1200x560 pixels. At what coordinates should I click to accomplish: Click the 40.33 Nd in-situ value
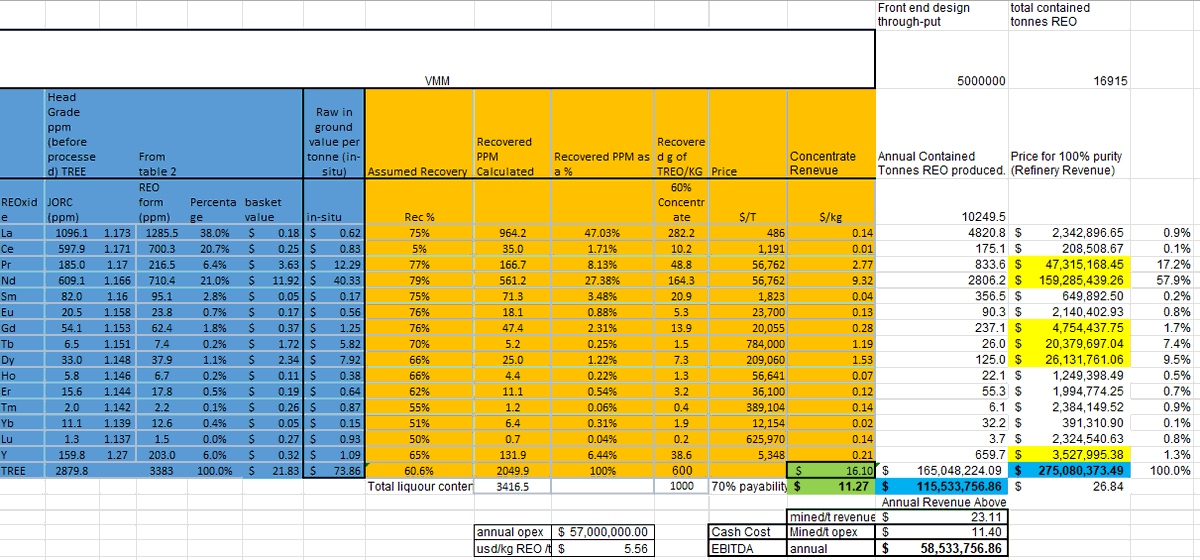[x=346, y=281]
